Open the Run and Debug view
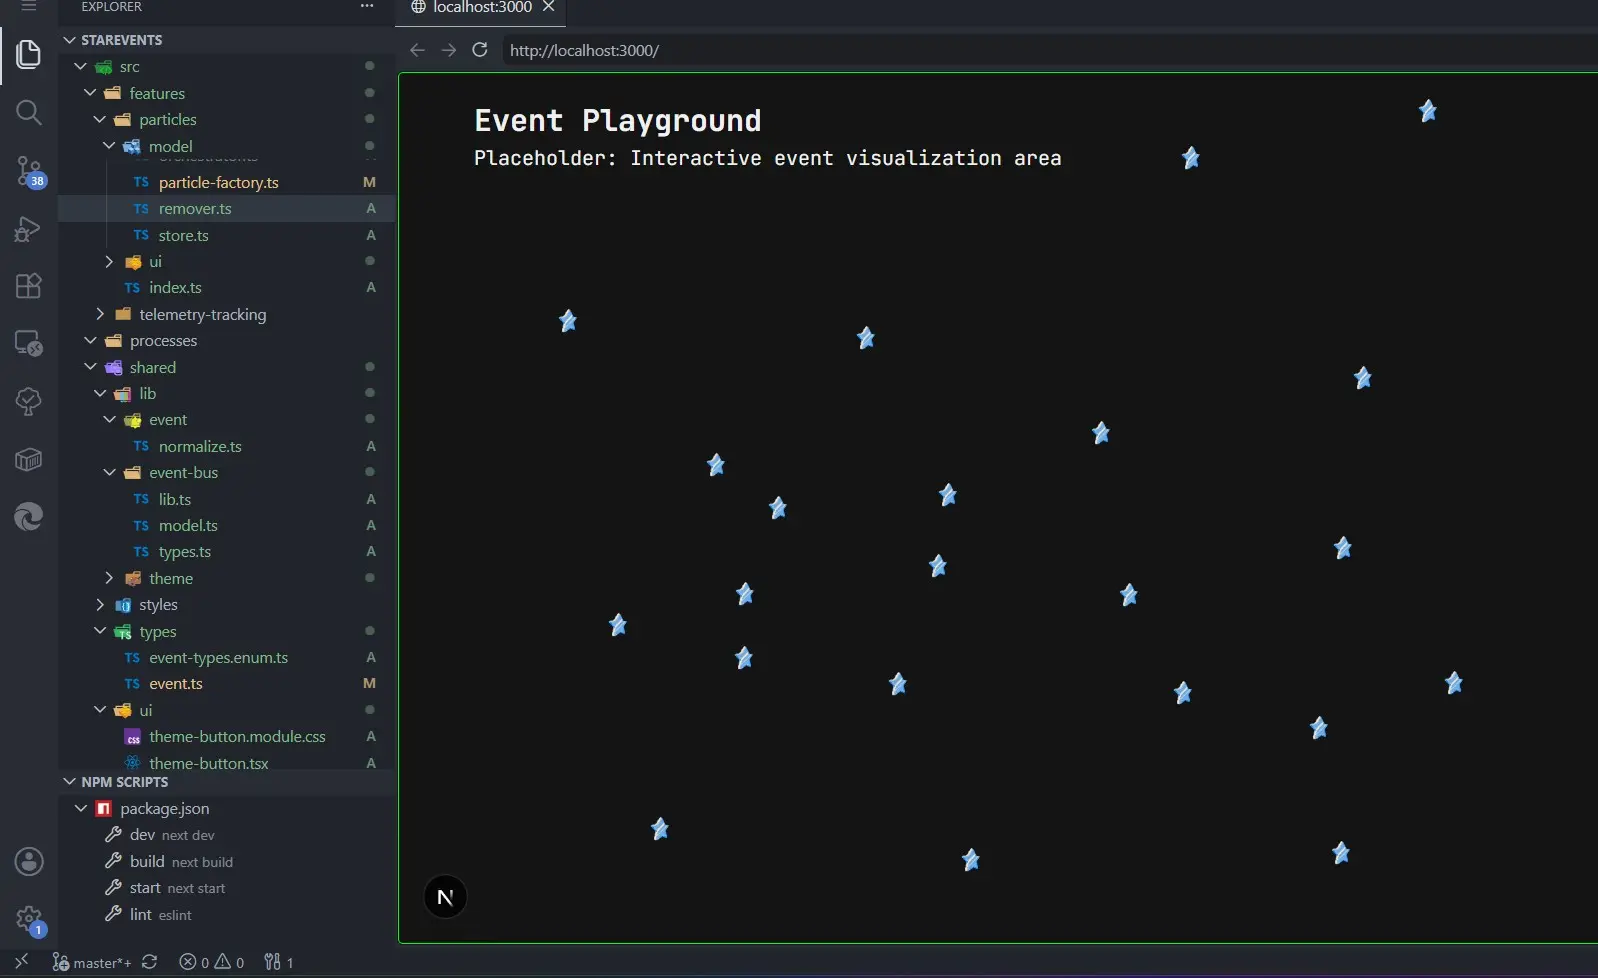The height and width of the screenshot is (978, 1598). [x=28, y=229]
